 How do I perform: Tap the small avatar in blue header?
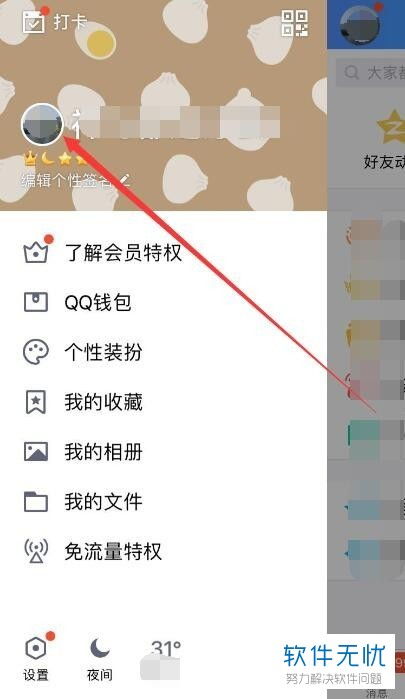(360, 25)
